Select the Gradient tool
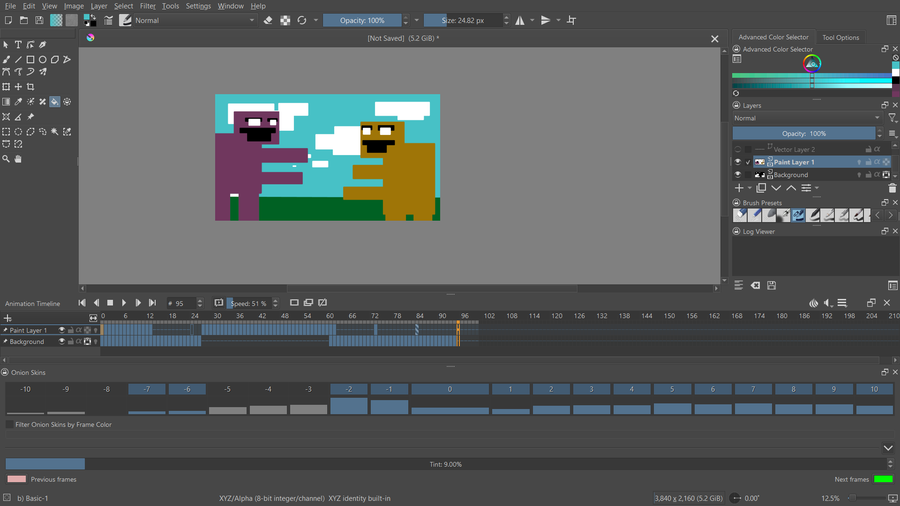 [x=6, y=102]
